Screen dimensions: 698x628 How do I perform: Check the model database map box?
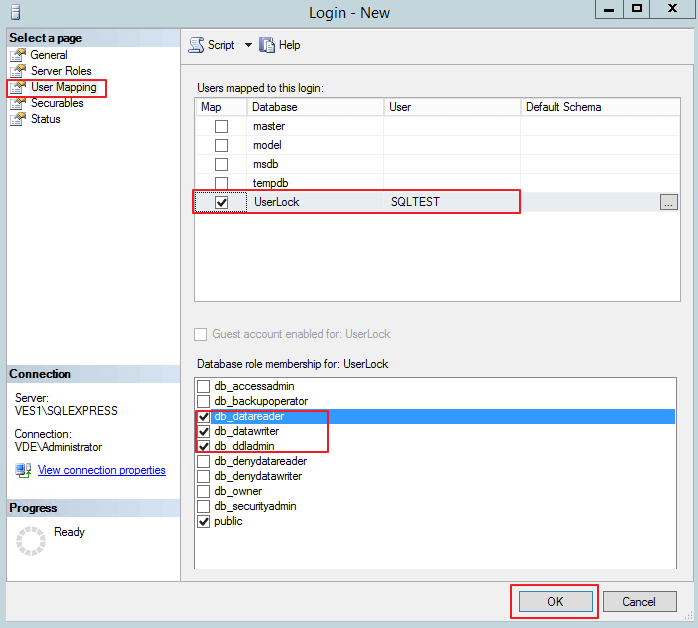(x=221, y=145)
